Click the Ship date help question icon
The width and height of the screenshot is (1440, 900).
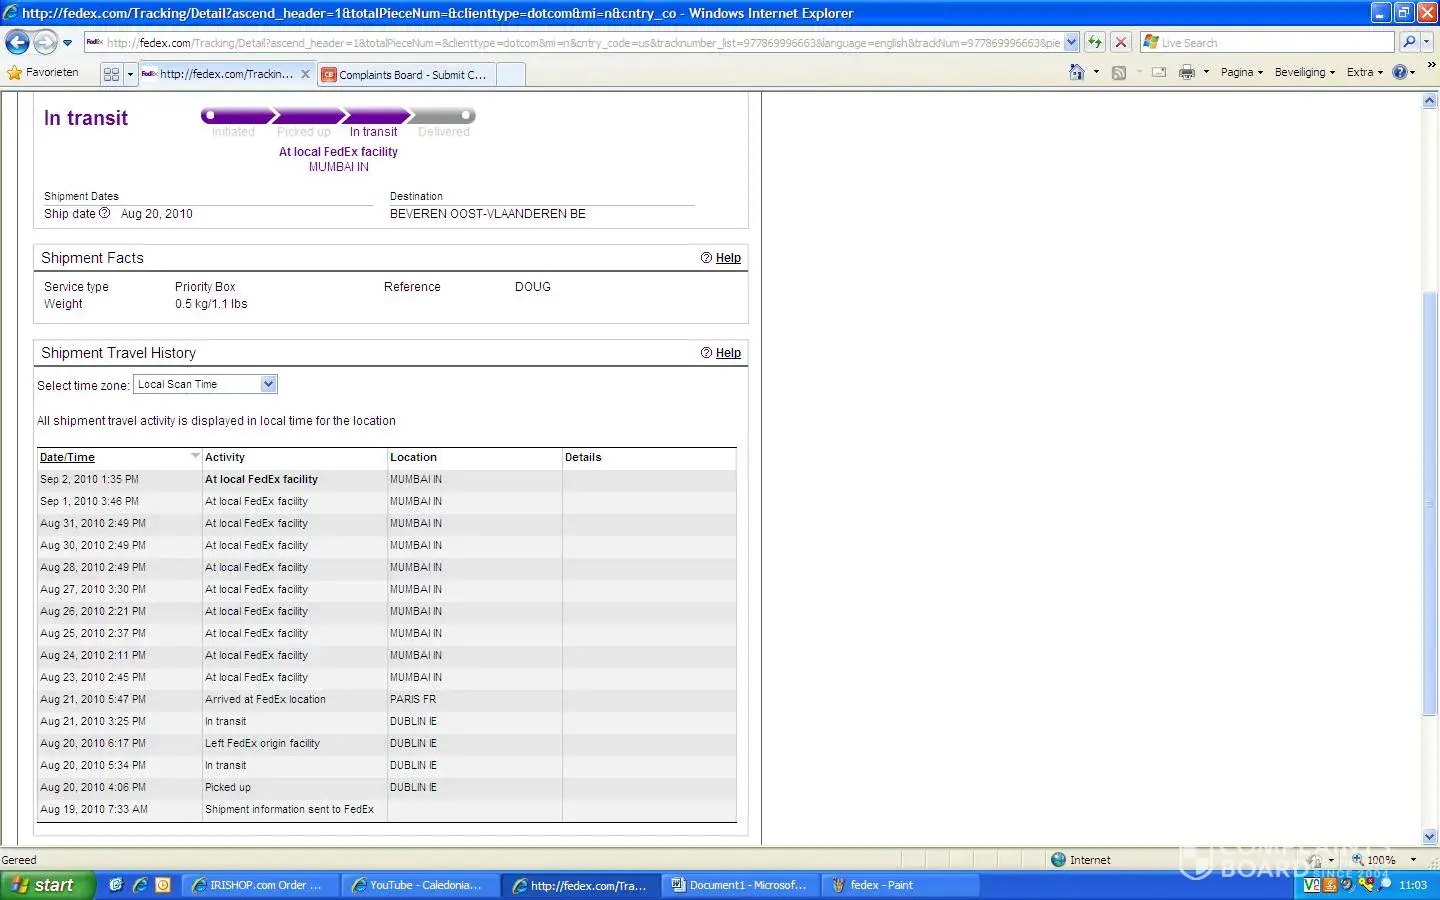pyautogui.click(x=105, y=213)
